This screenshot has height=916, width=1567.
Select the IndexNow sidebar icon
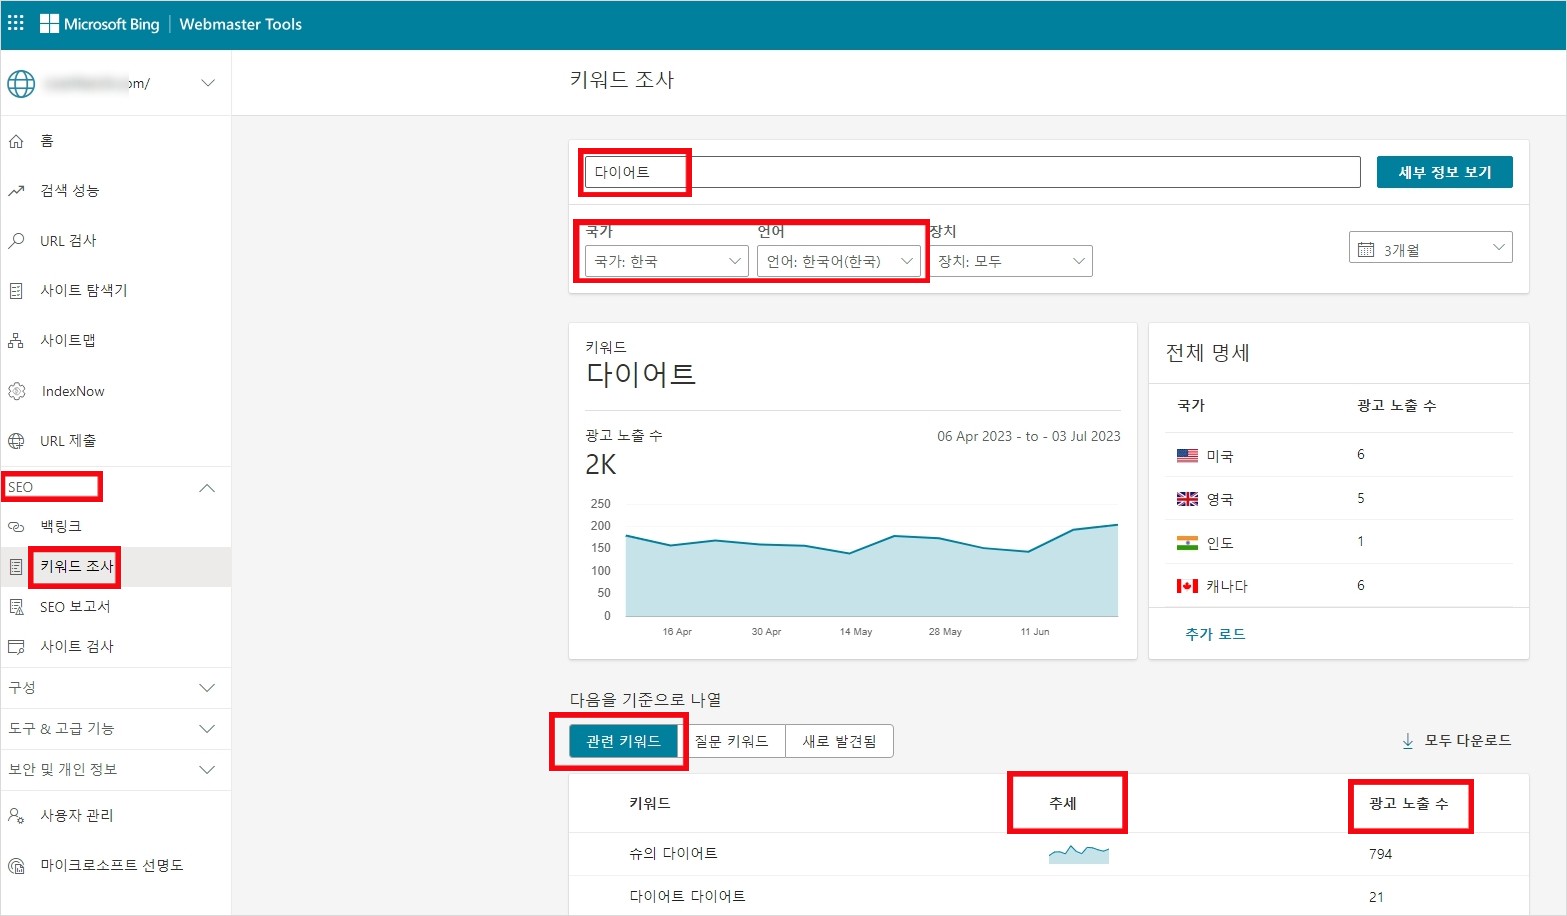click(16, 390)
